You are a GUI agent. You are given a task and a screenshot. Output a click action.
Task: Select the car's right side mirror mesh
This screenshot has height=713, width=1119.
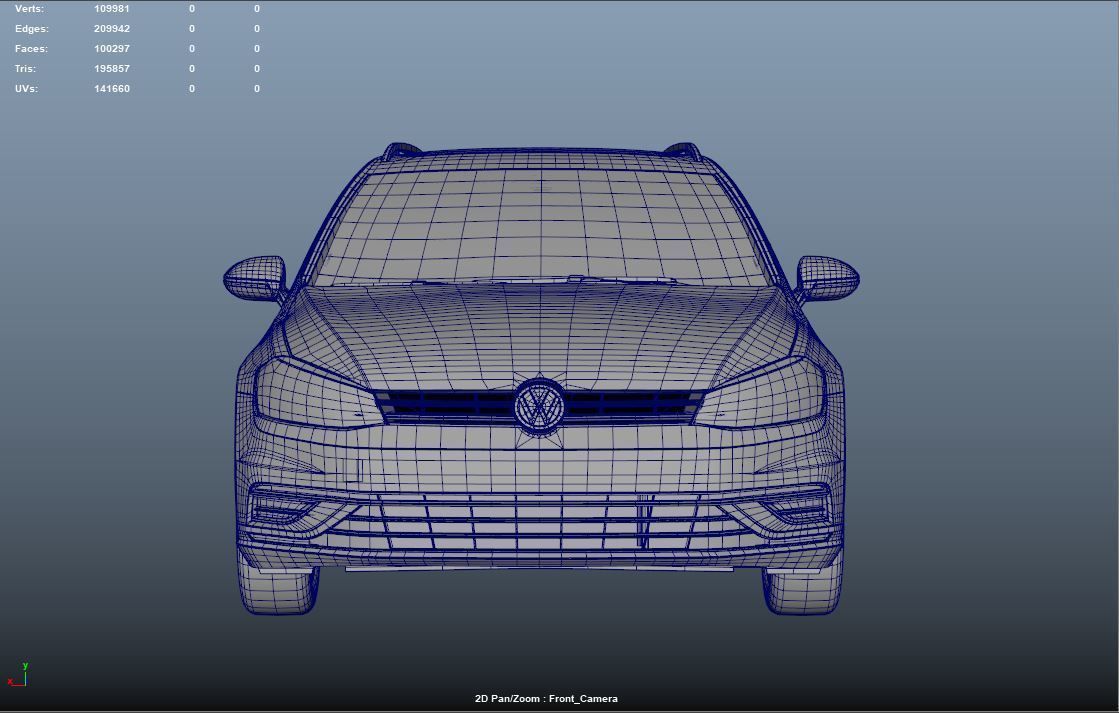click(x=827, y=278)
